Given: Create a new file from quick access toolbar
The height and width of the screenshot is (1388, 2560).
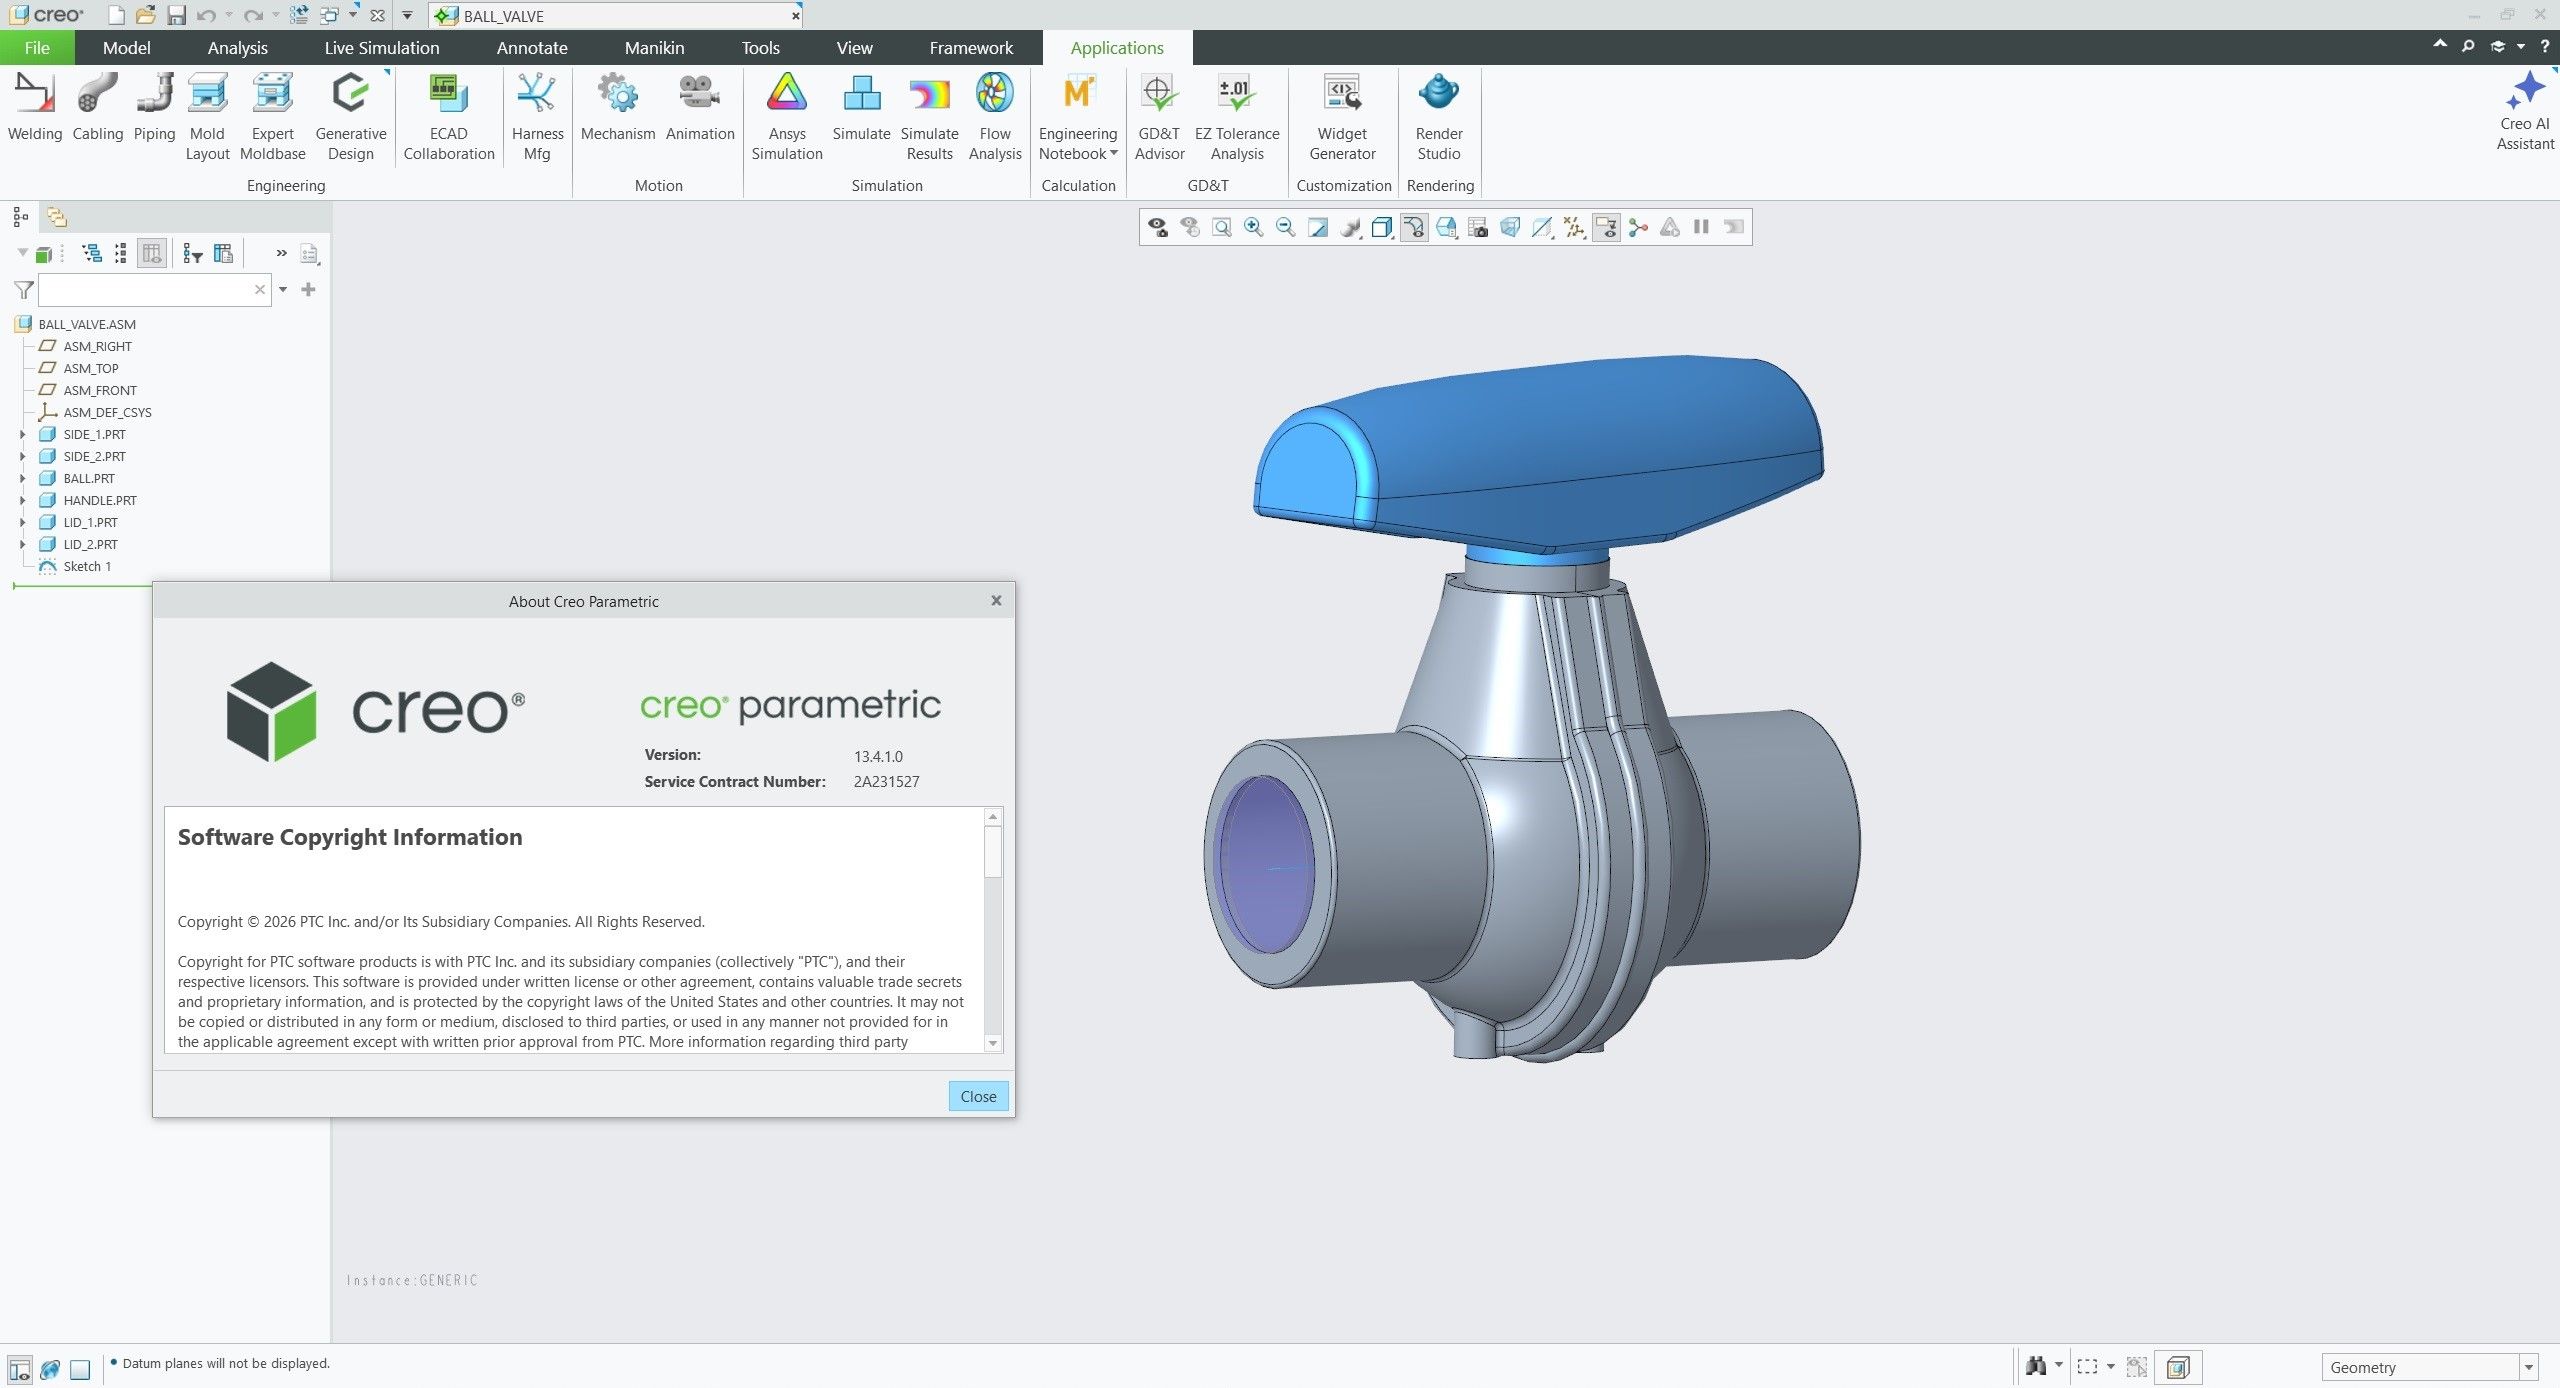Looking at the screenshot, I should point(116,15).
